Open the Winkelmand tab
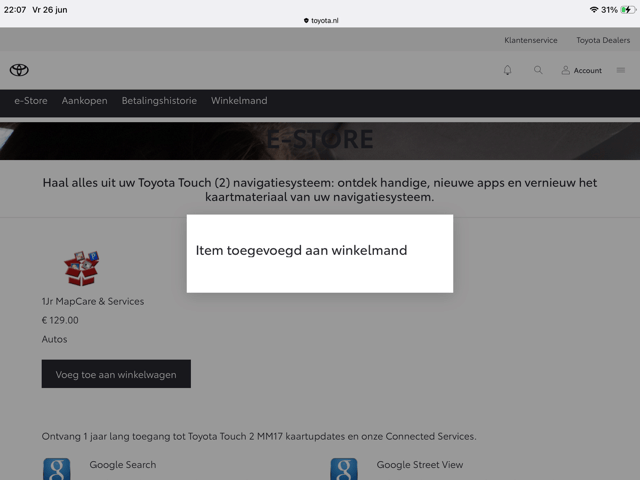Screen dimensions: 640x480 239,101
